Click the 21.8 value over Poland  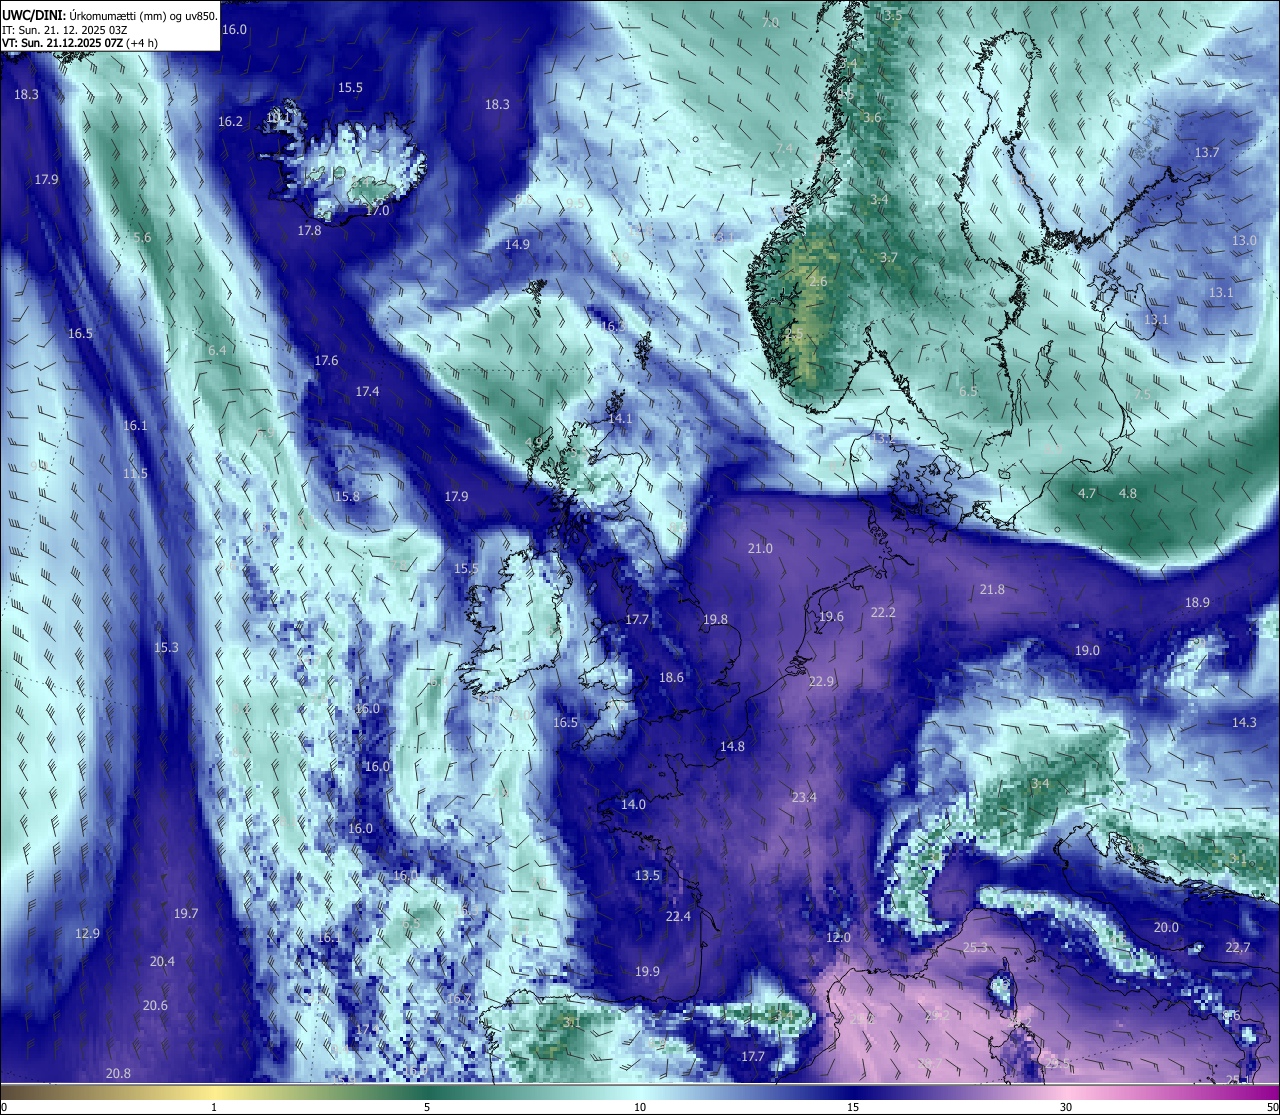coord(992,589)
